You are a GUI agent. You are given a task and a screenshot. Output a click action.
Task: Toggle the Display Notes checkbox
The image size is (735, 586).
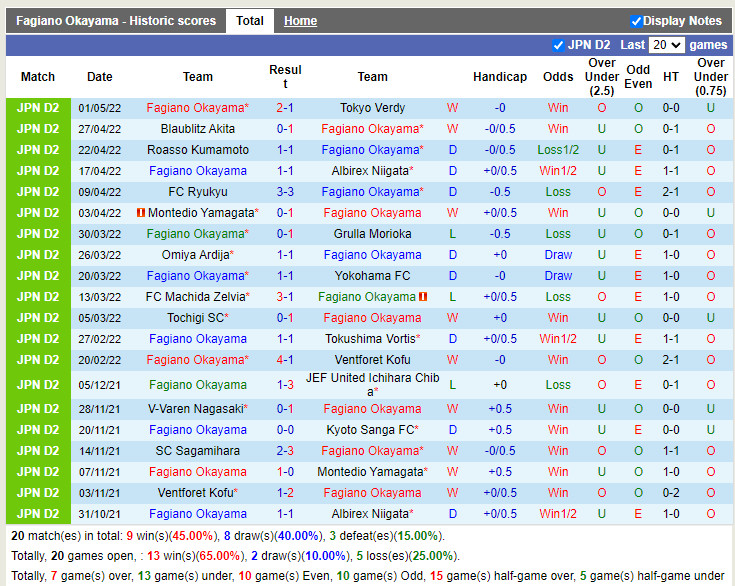pyautogui.click(x=637, y=21)
